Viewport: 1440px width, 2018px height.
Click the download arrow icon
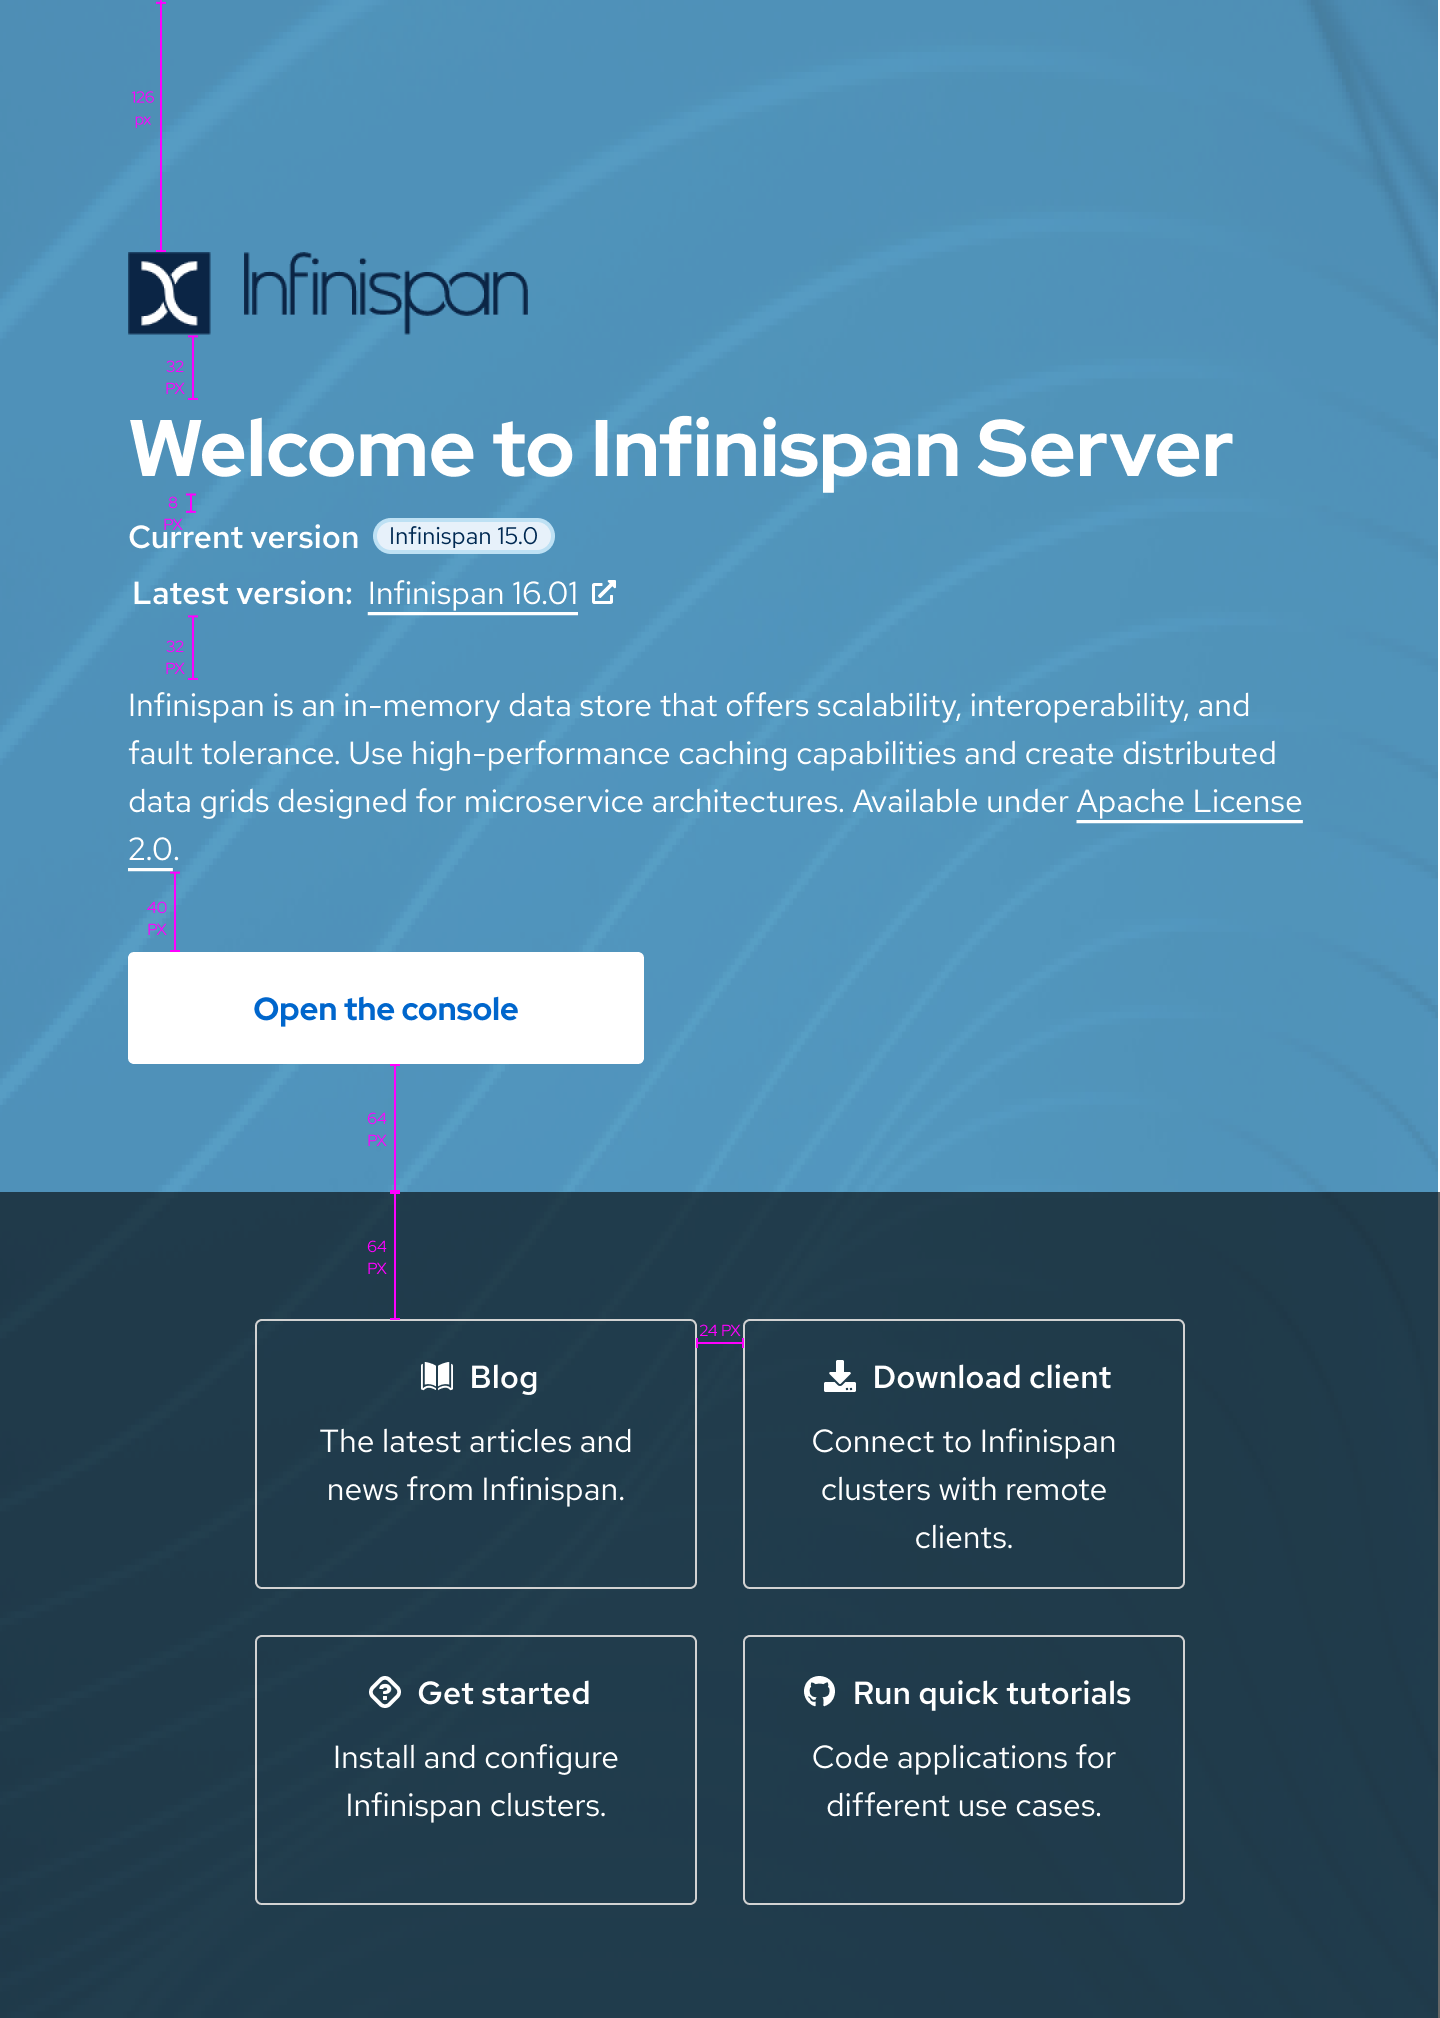tap(840, 1377)
